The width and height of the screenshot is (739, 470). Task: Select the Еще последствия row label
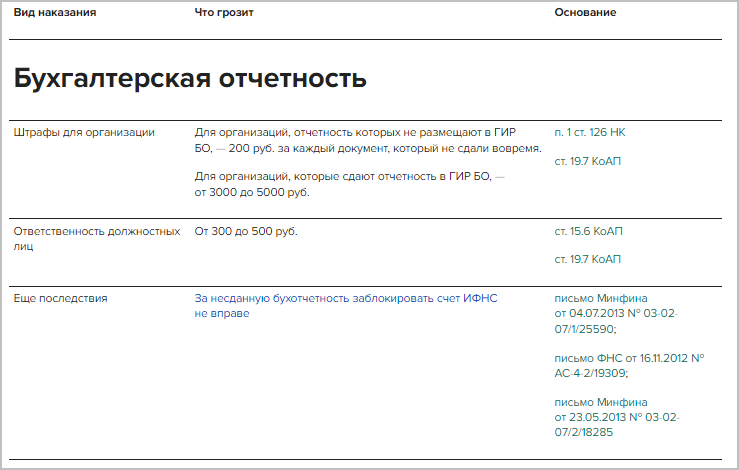click(60, 298)
